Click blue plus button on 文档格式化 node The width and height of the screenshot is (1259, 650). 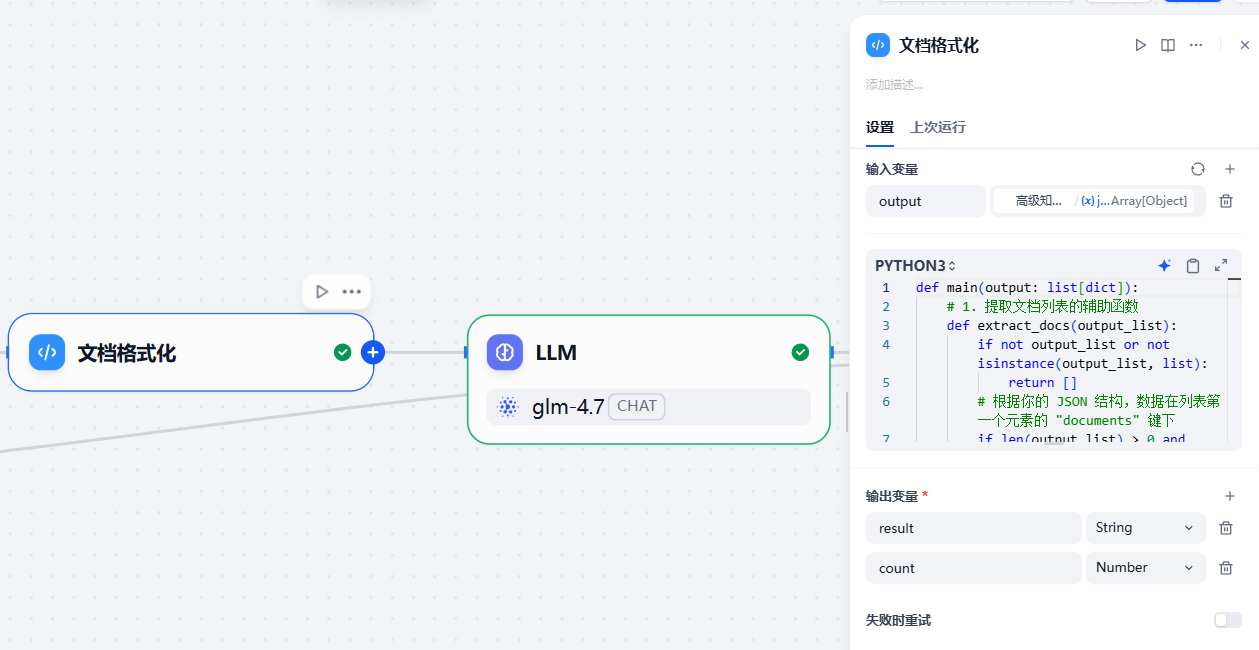(x=373, y=352)
